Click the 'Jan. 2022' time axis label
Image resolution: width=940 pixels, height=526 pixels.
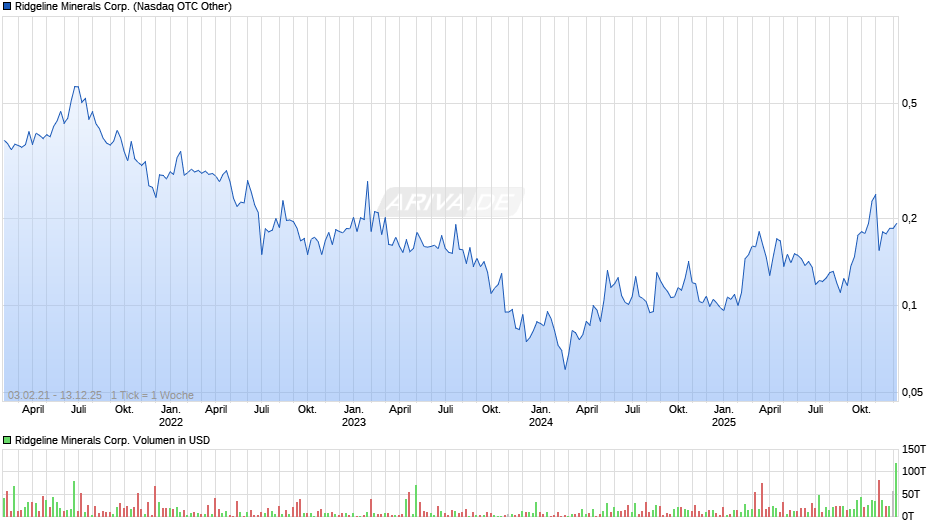pyautogui.click(x=170, y=416)
